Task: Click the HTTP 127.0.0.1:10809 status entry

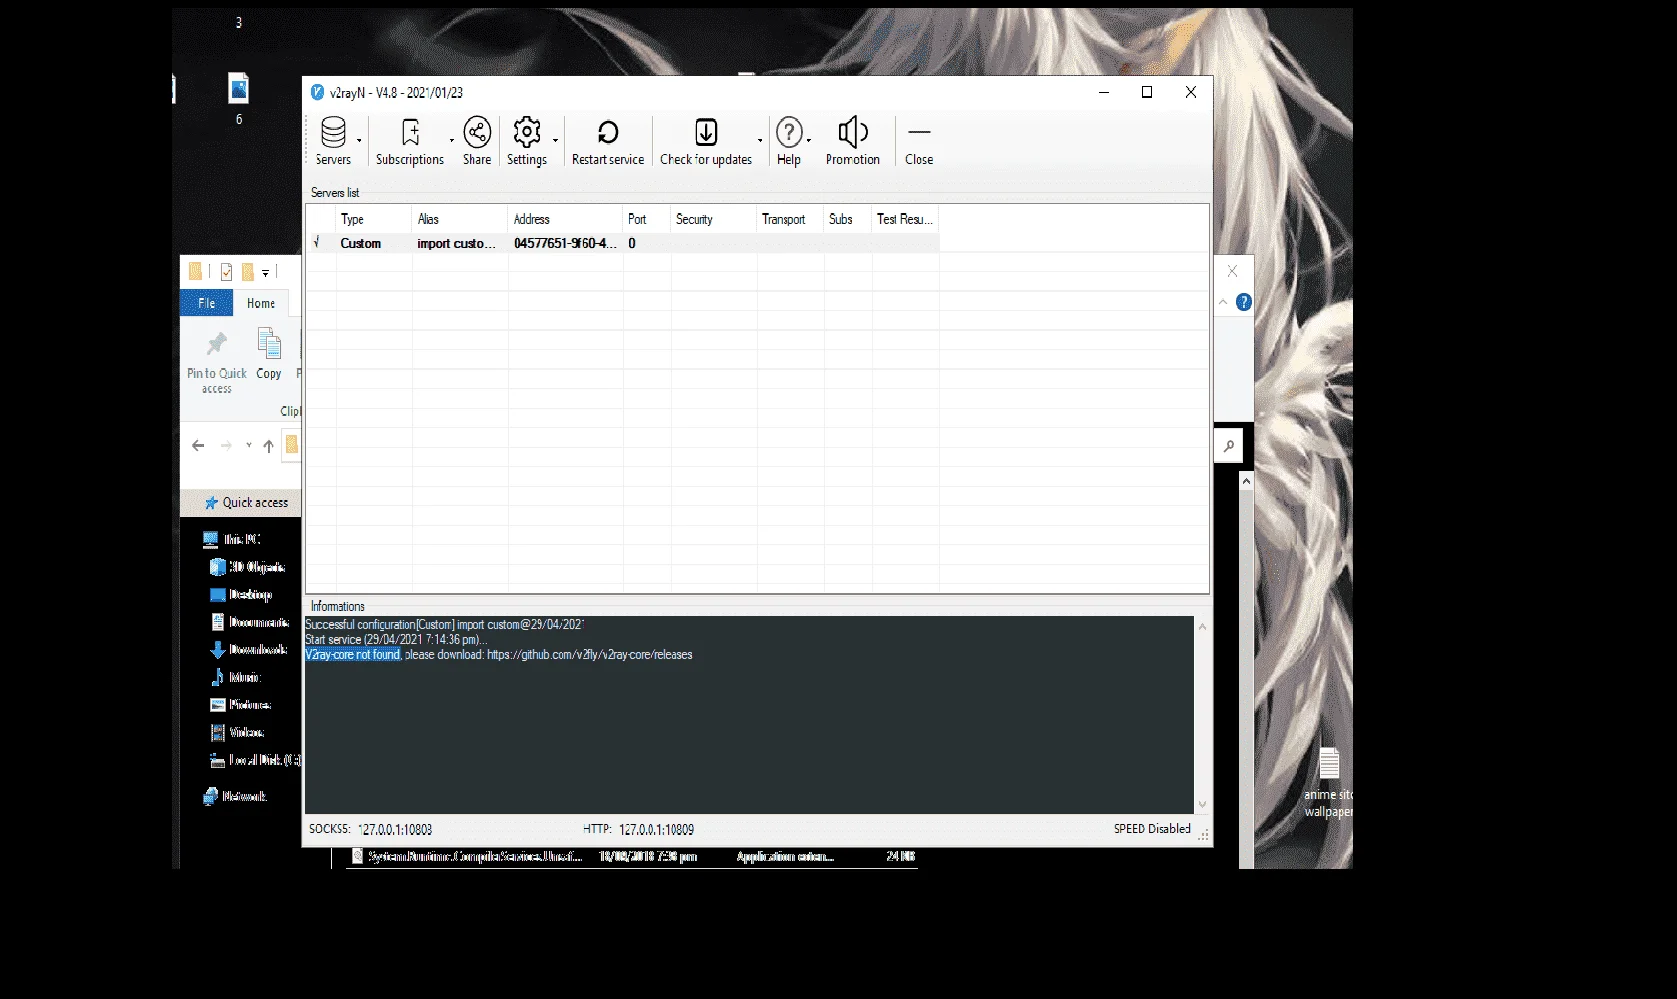Action: (x=639, y=829)
